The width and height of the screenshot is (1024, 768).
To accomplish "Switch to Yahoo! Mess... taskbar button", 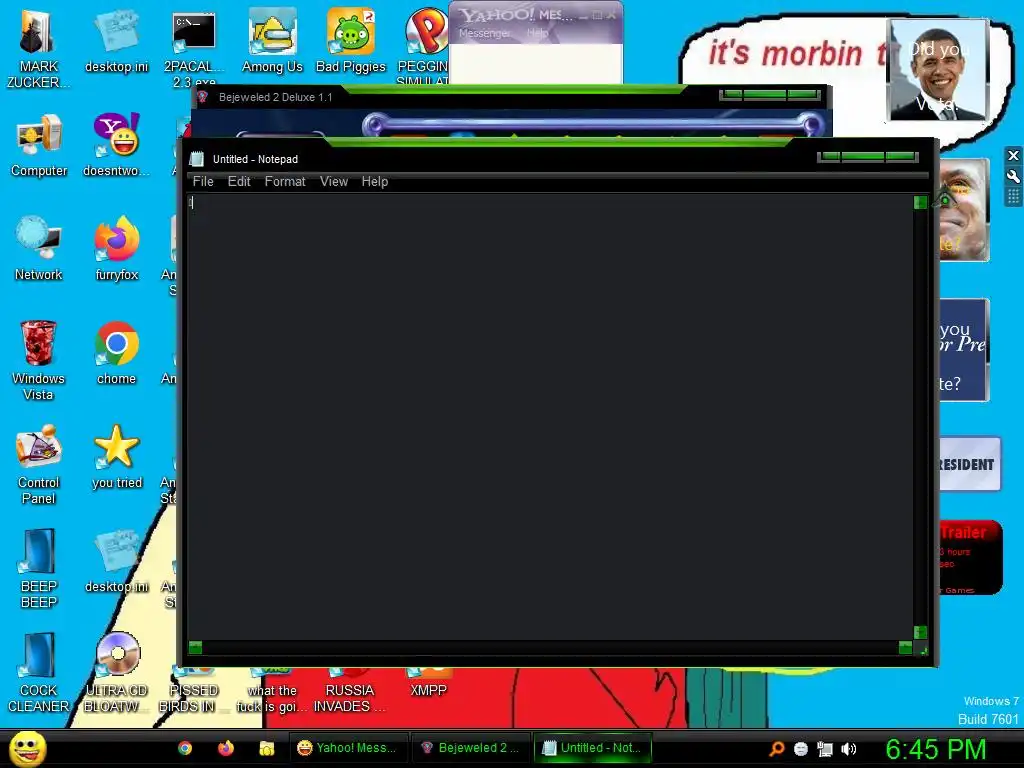I will click(349, 748).
